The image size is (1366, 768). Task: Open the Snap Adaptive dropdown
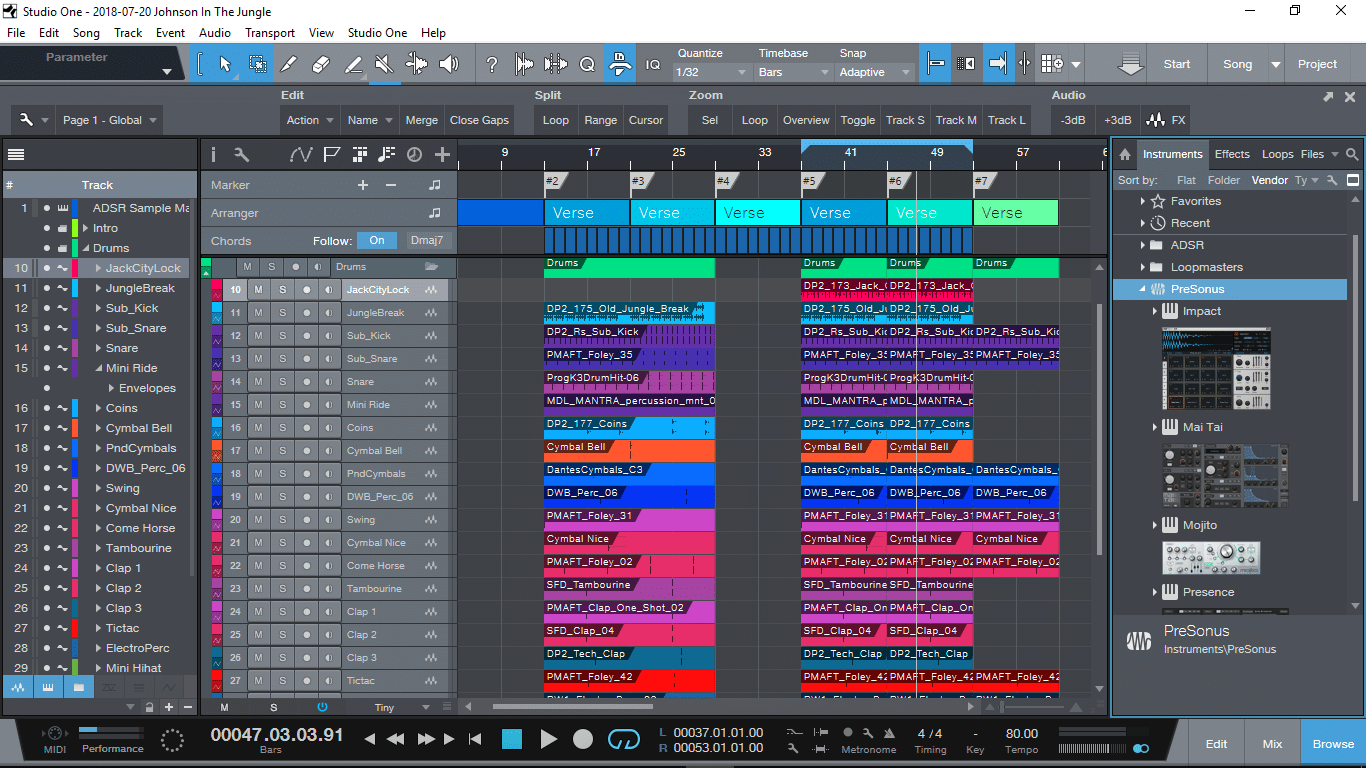point(875,72)
